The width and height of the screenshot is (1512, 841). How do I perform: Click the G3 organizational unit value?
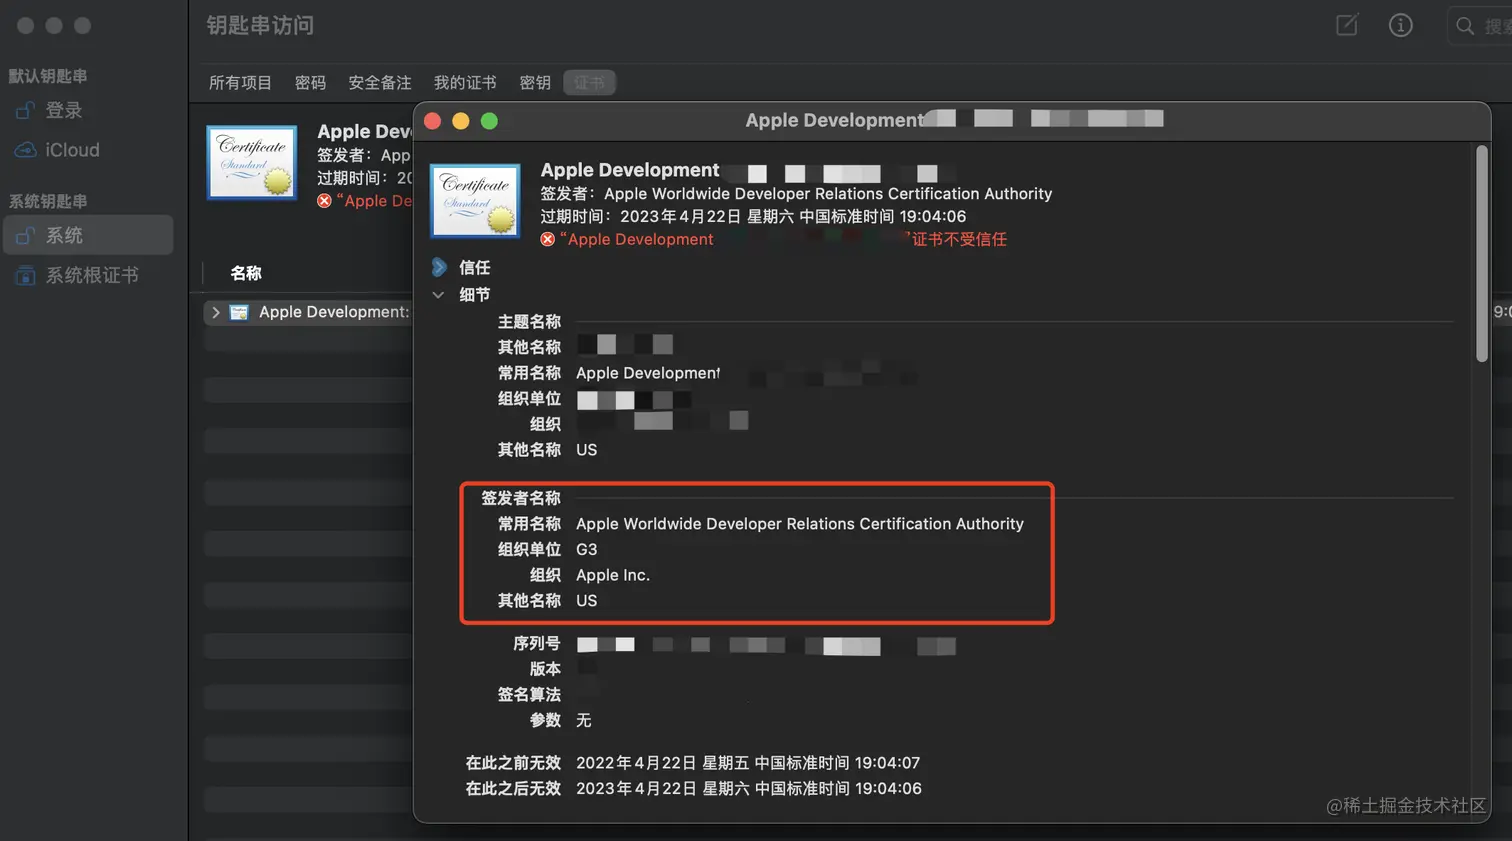coord(587,550)
